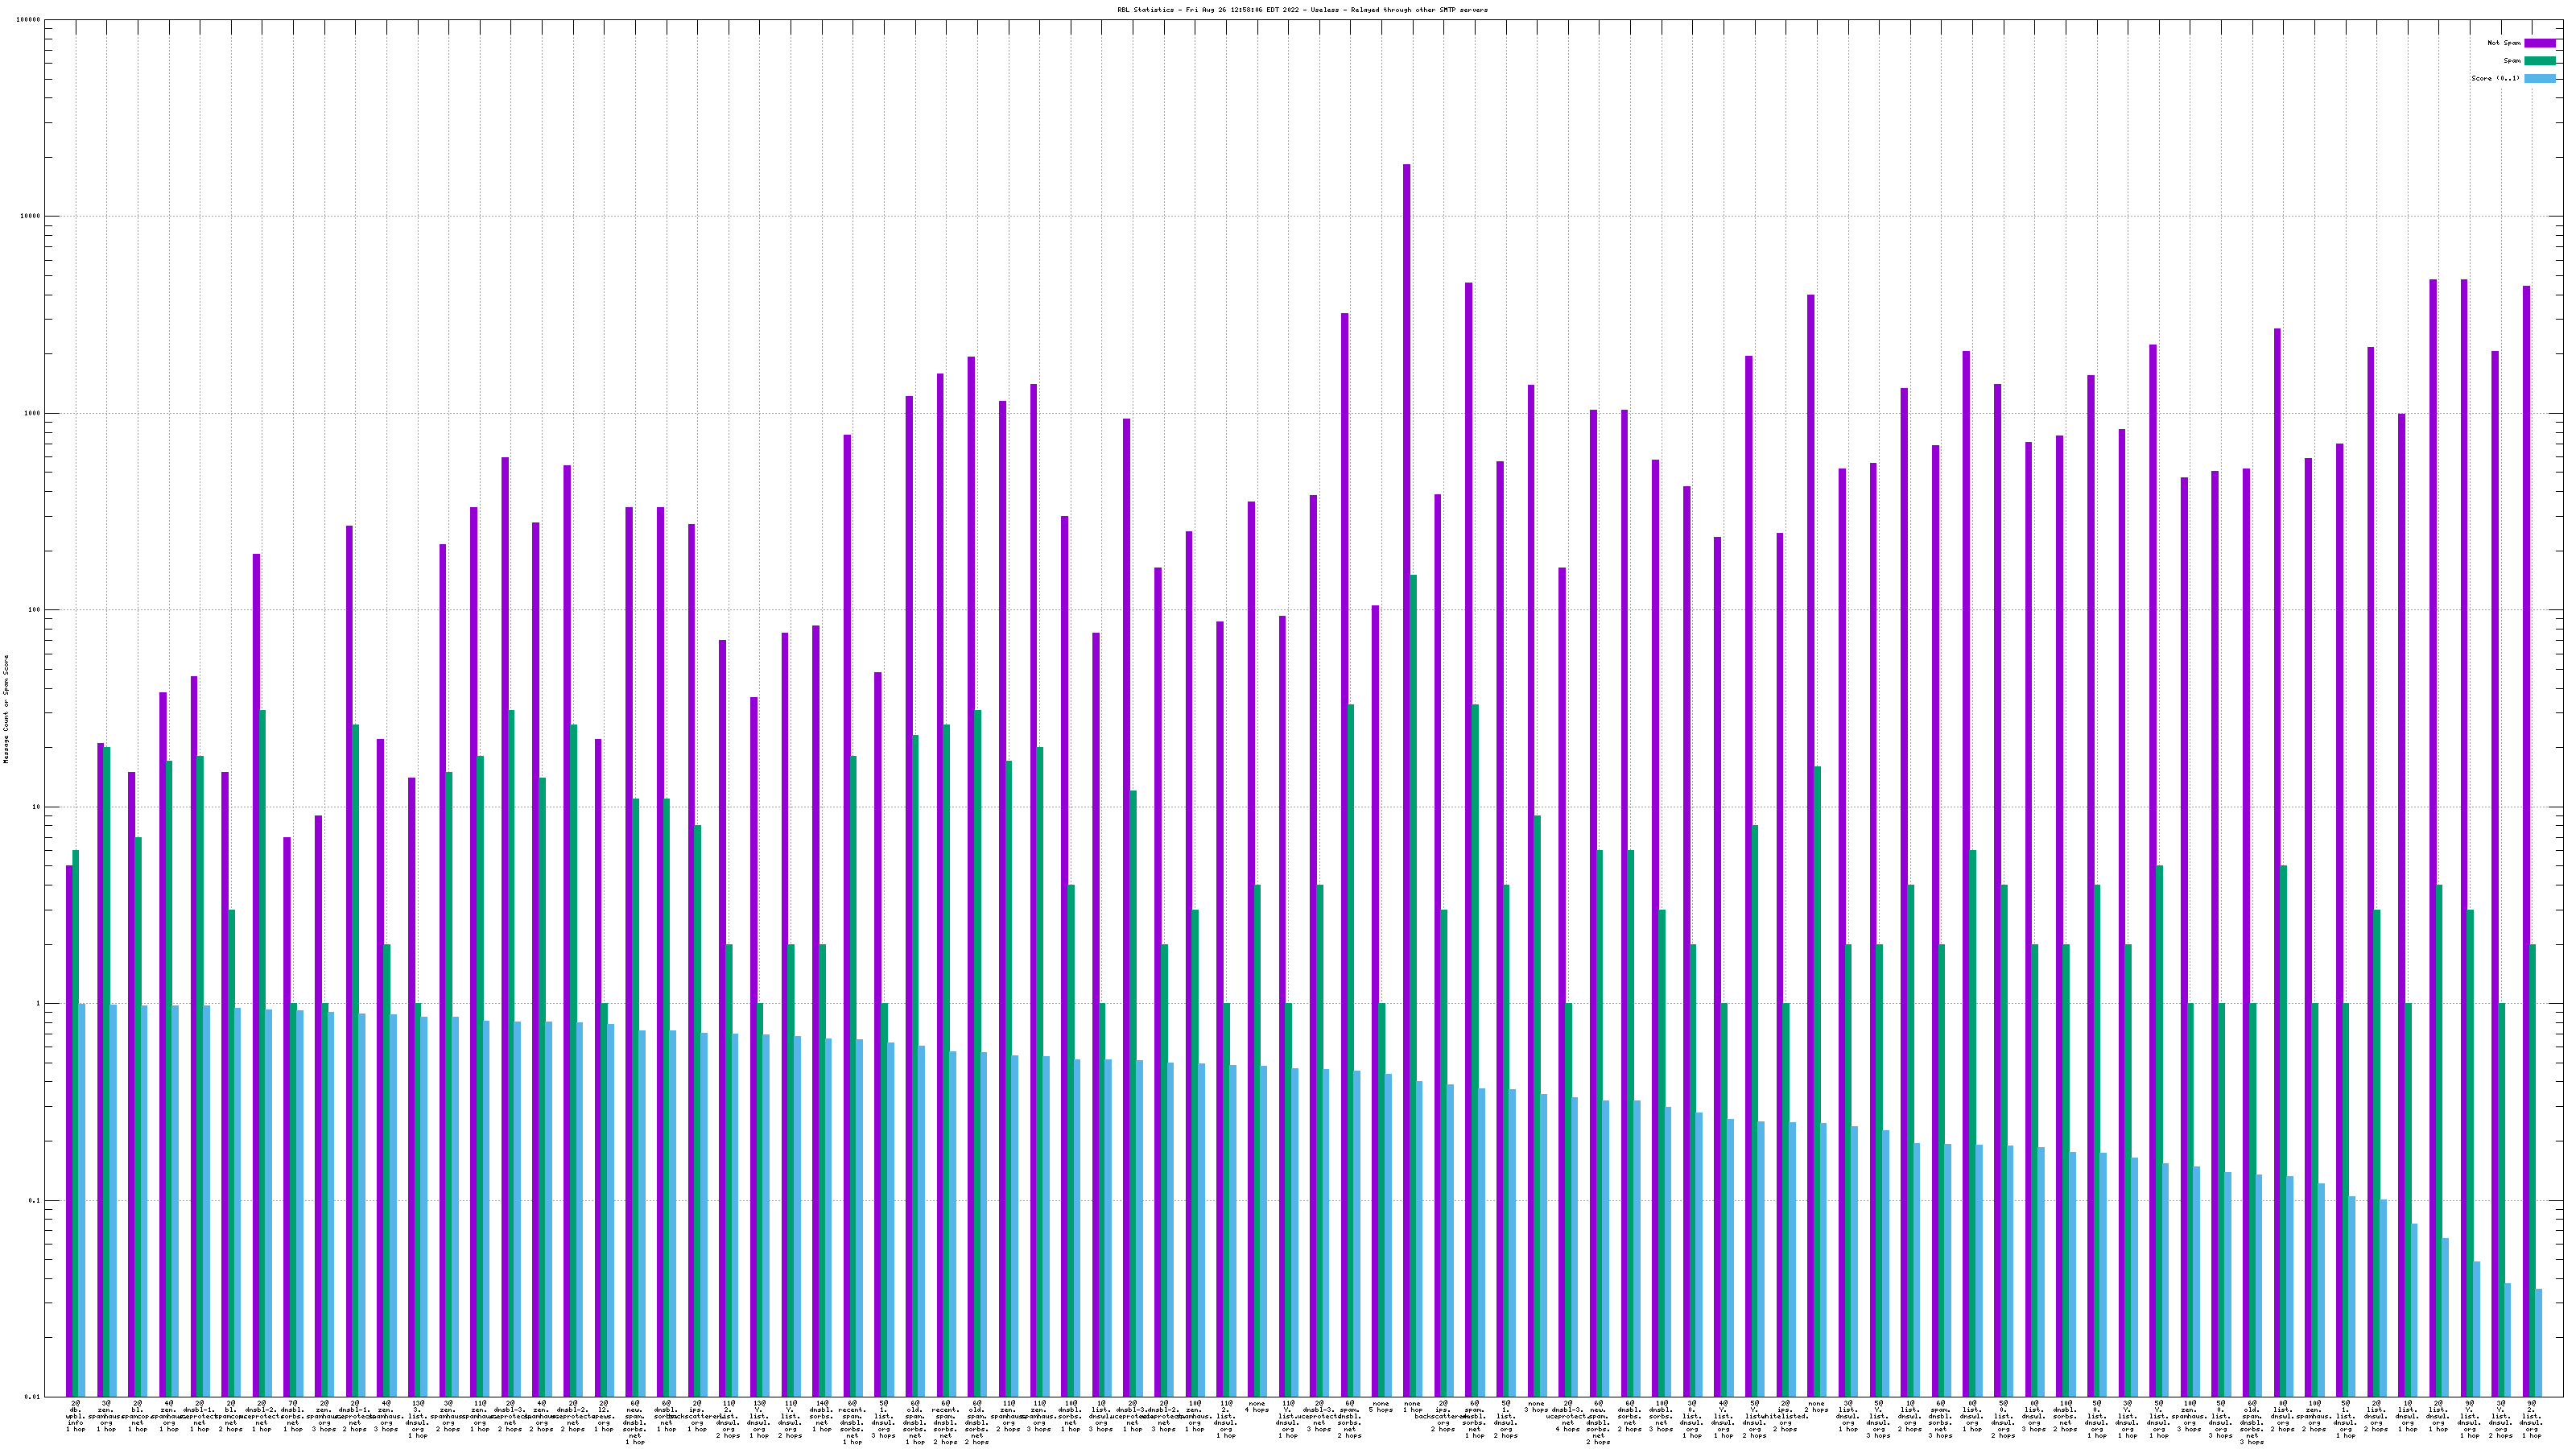Click the shortest blue bar at far right

point(2538,1342)
